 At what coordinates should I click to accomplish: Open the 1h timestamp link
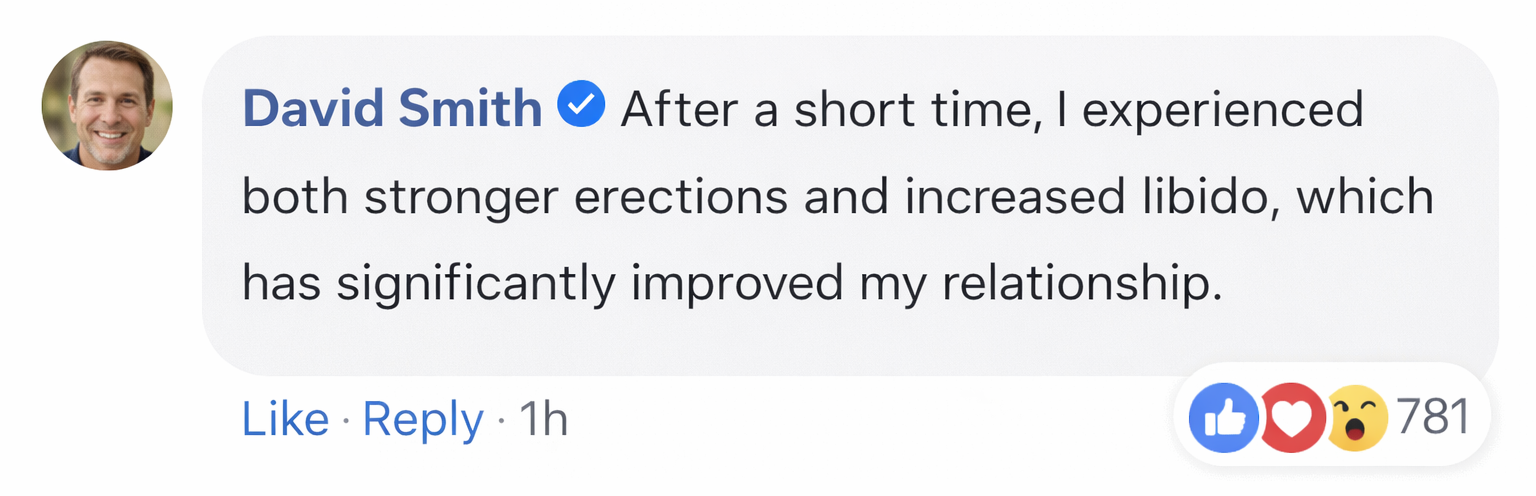click(x=544, y=419)
